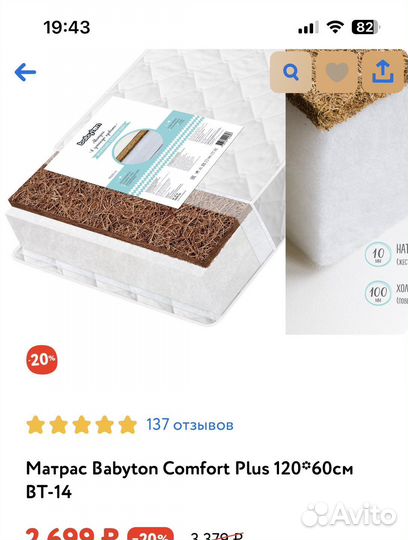The image size is (408, 540).
Task: Open the search magnifier icon
Action: tap(291, 72)
